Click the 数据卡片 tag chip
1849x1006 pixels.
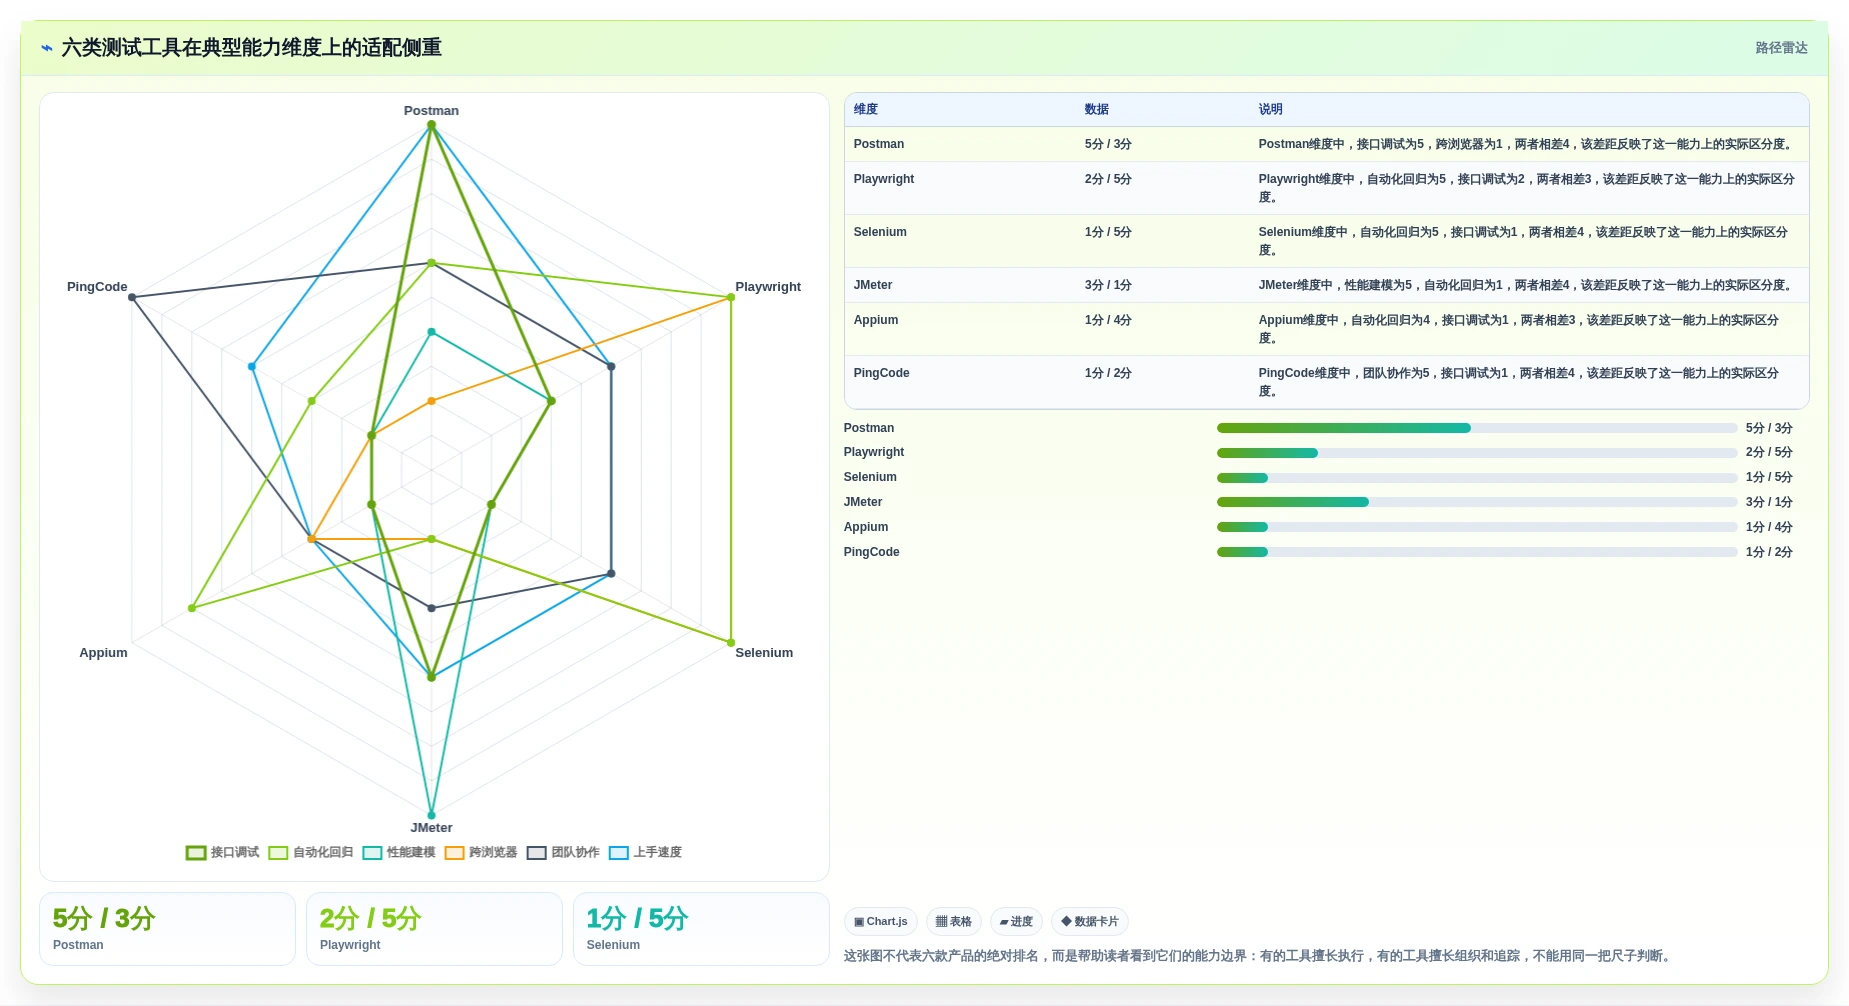[1090, 922]
